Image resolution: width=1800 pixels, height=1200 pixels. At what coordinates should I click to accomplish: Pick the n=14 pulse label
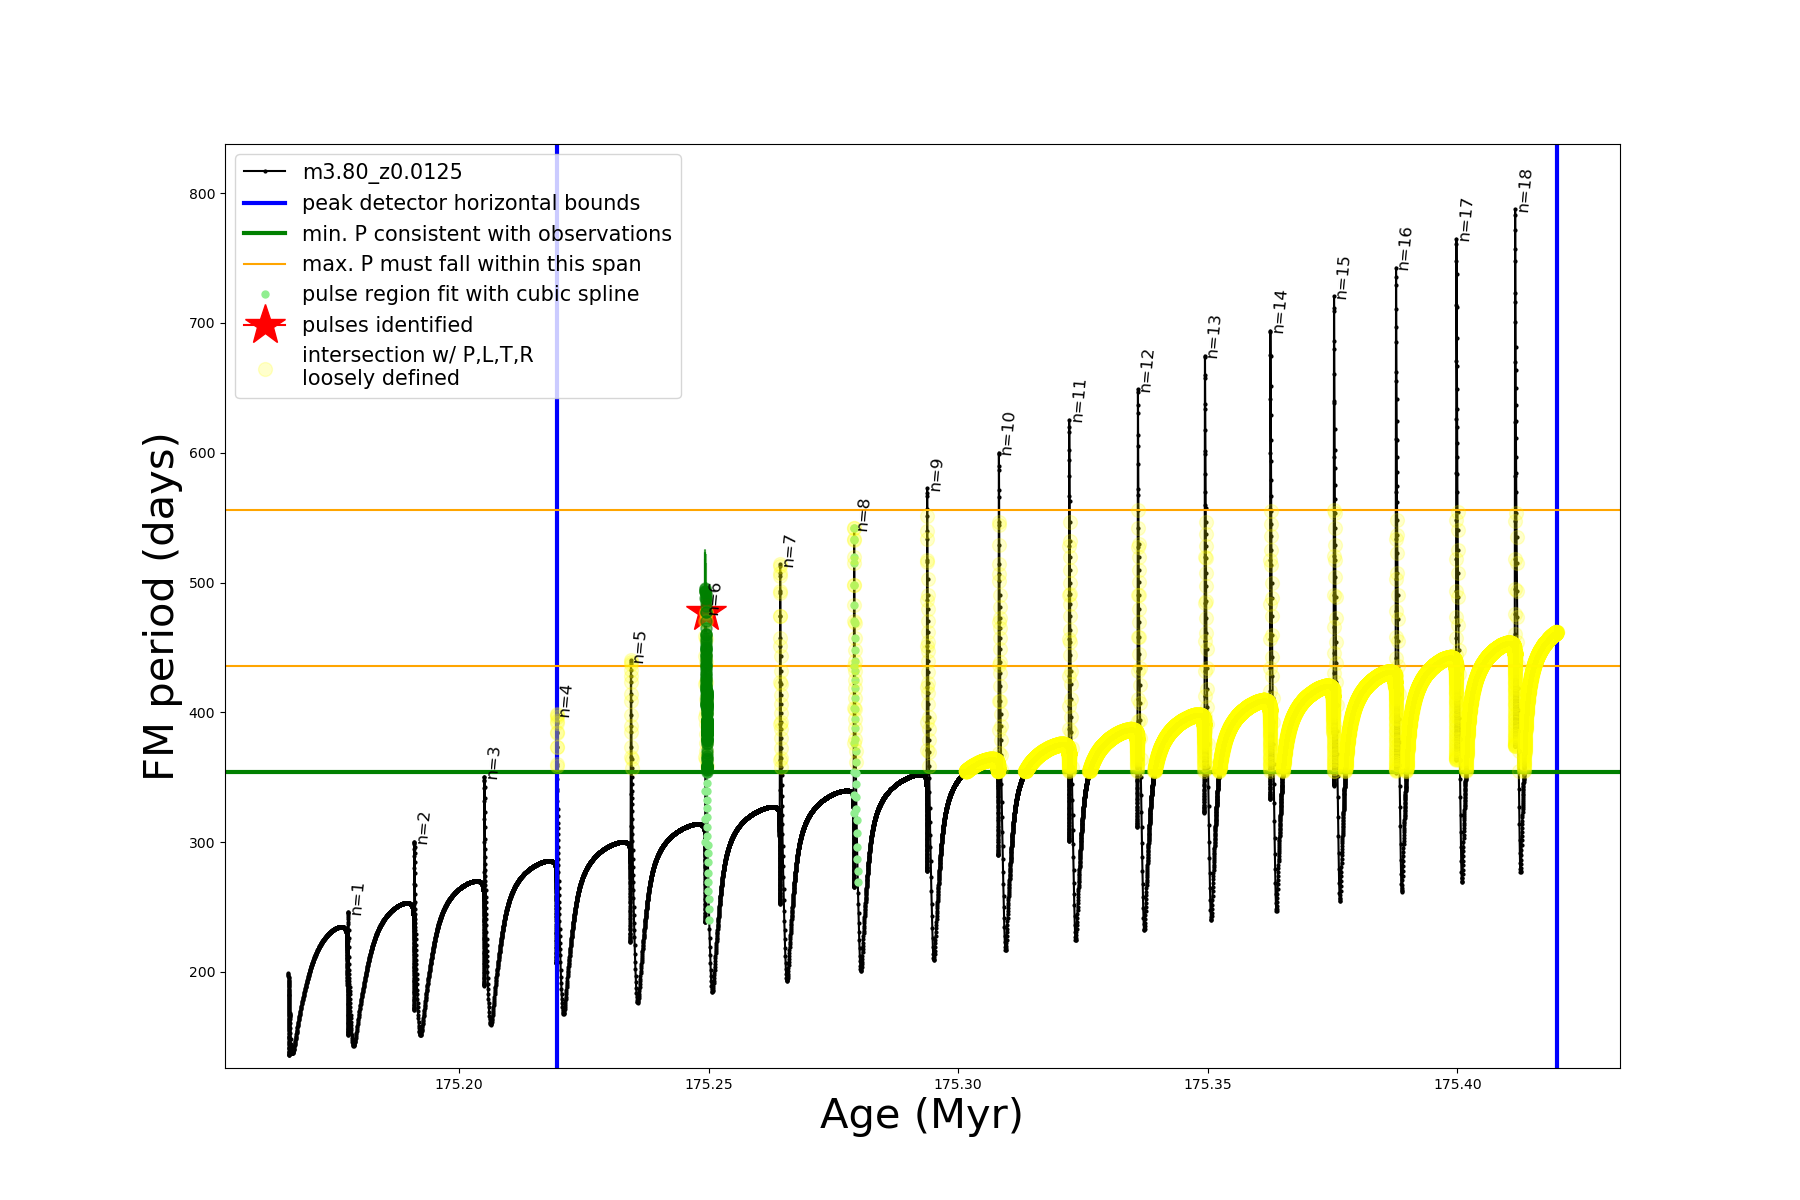pos(1280,312)
